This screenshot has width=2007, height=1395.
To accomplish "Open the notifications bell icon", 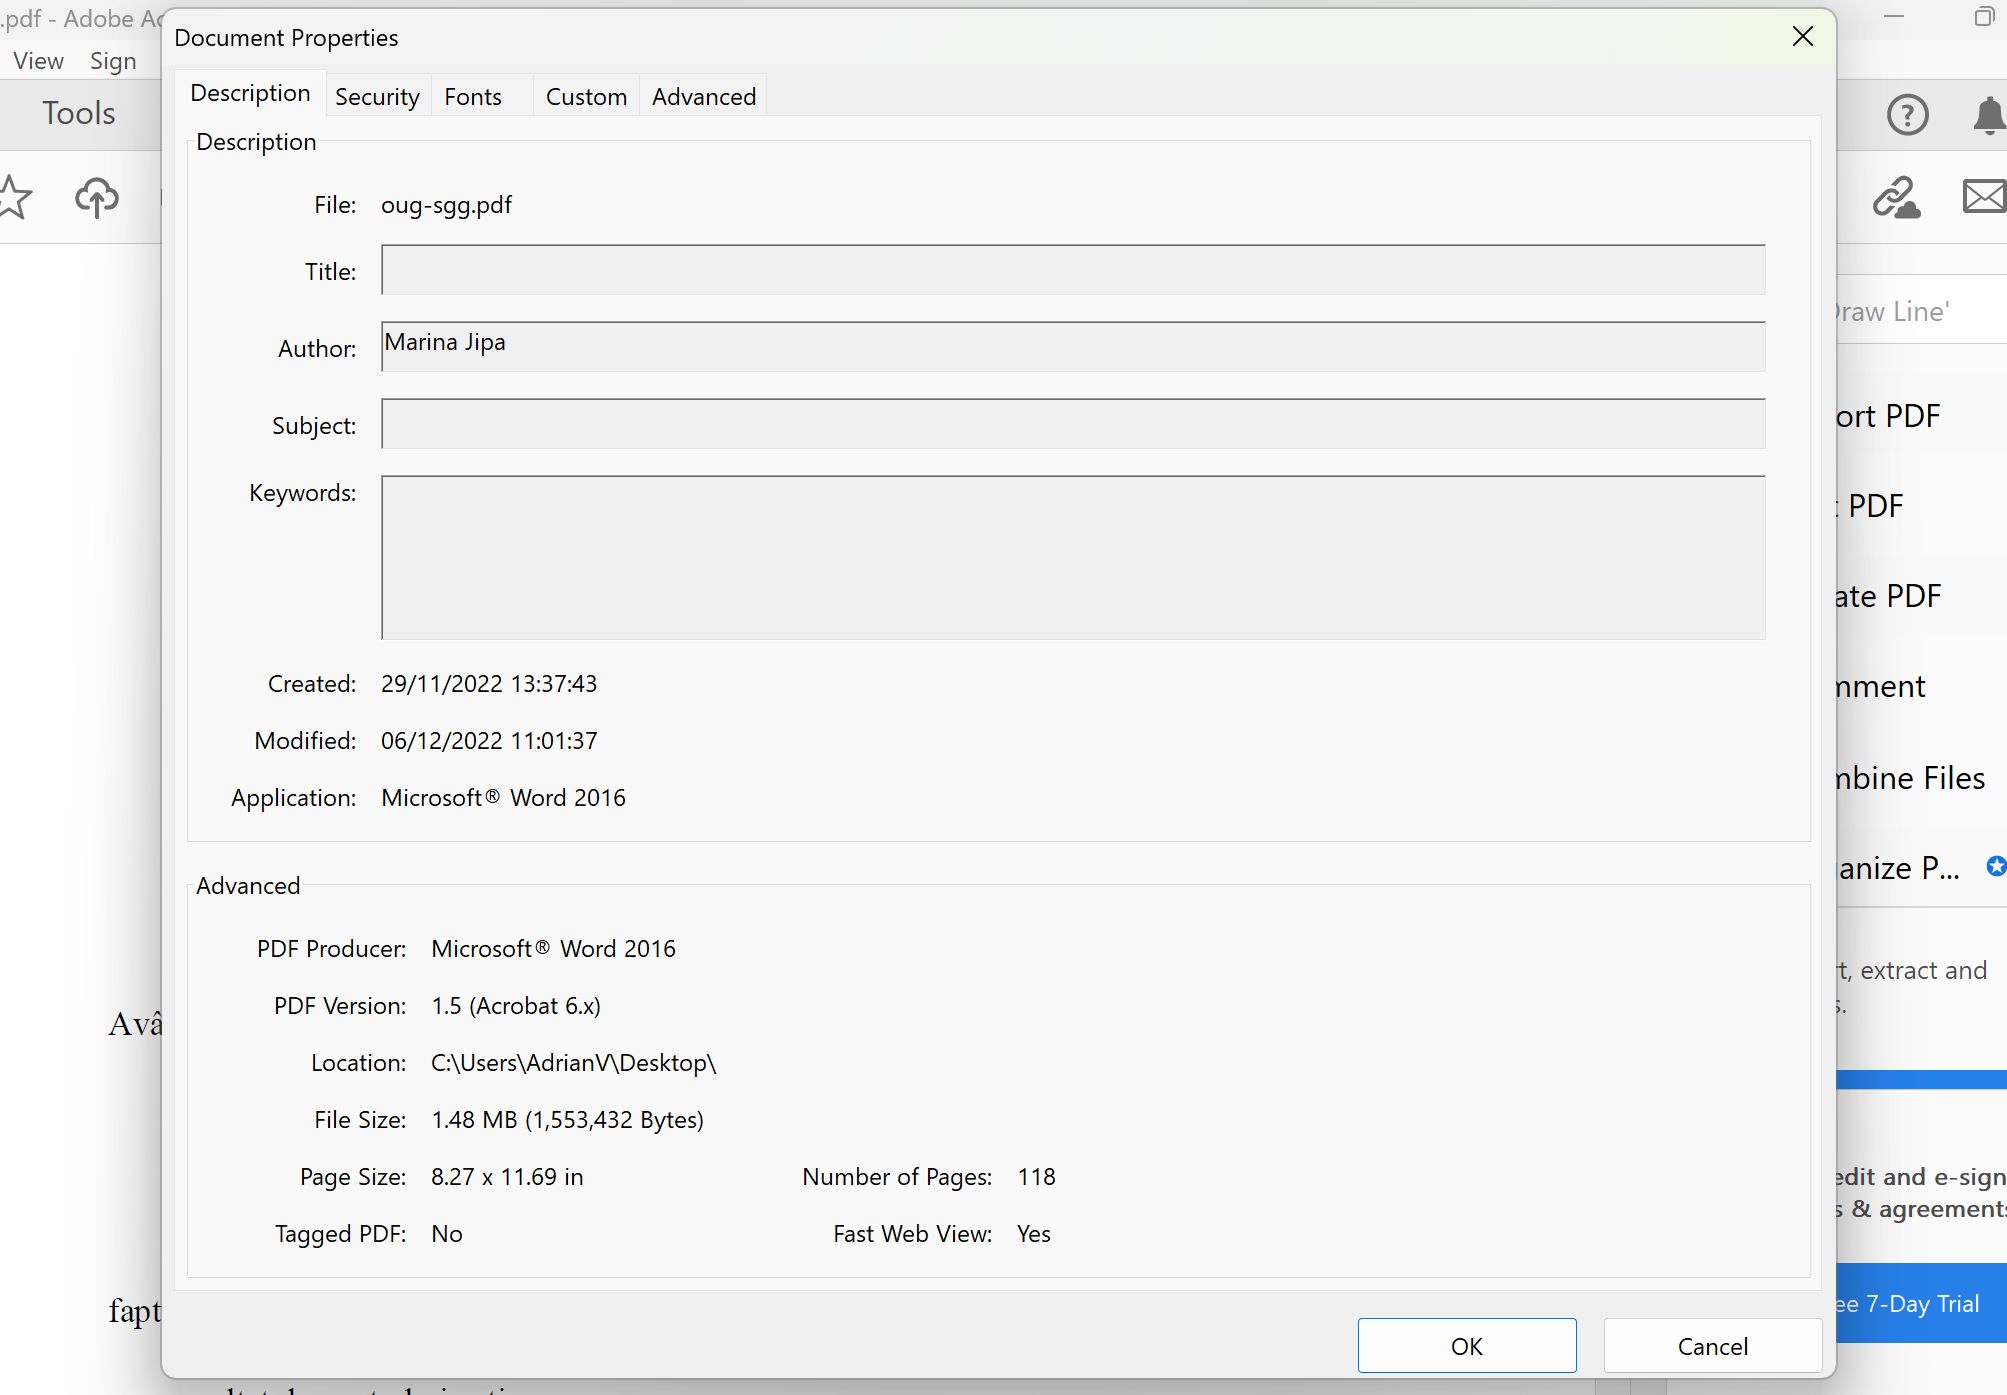I will click(1988, 115).
